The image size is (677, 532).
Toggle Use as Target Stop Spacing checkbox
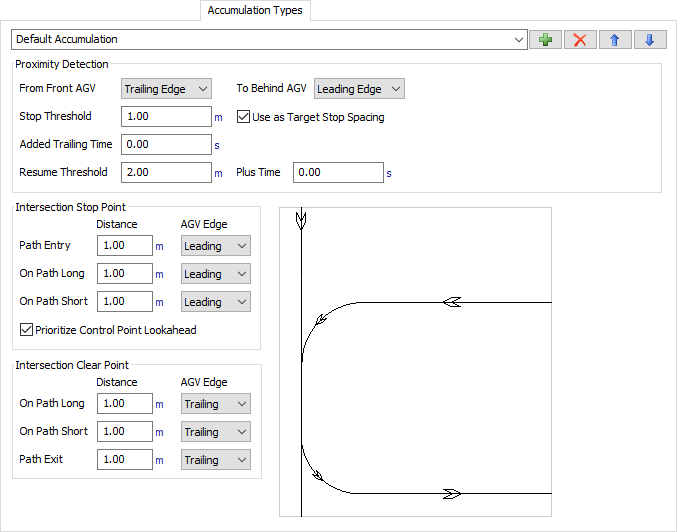point(243,117)
